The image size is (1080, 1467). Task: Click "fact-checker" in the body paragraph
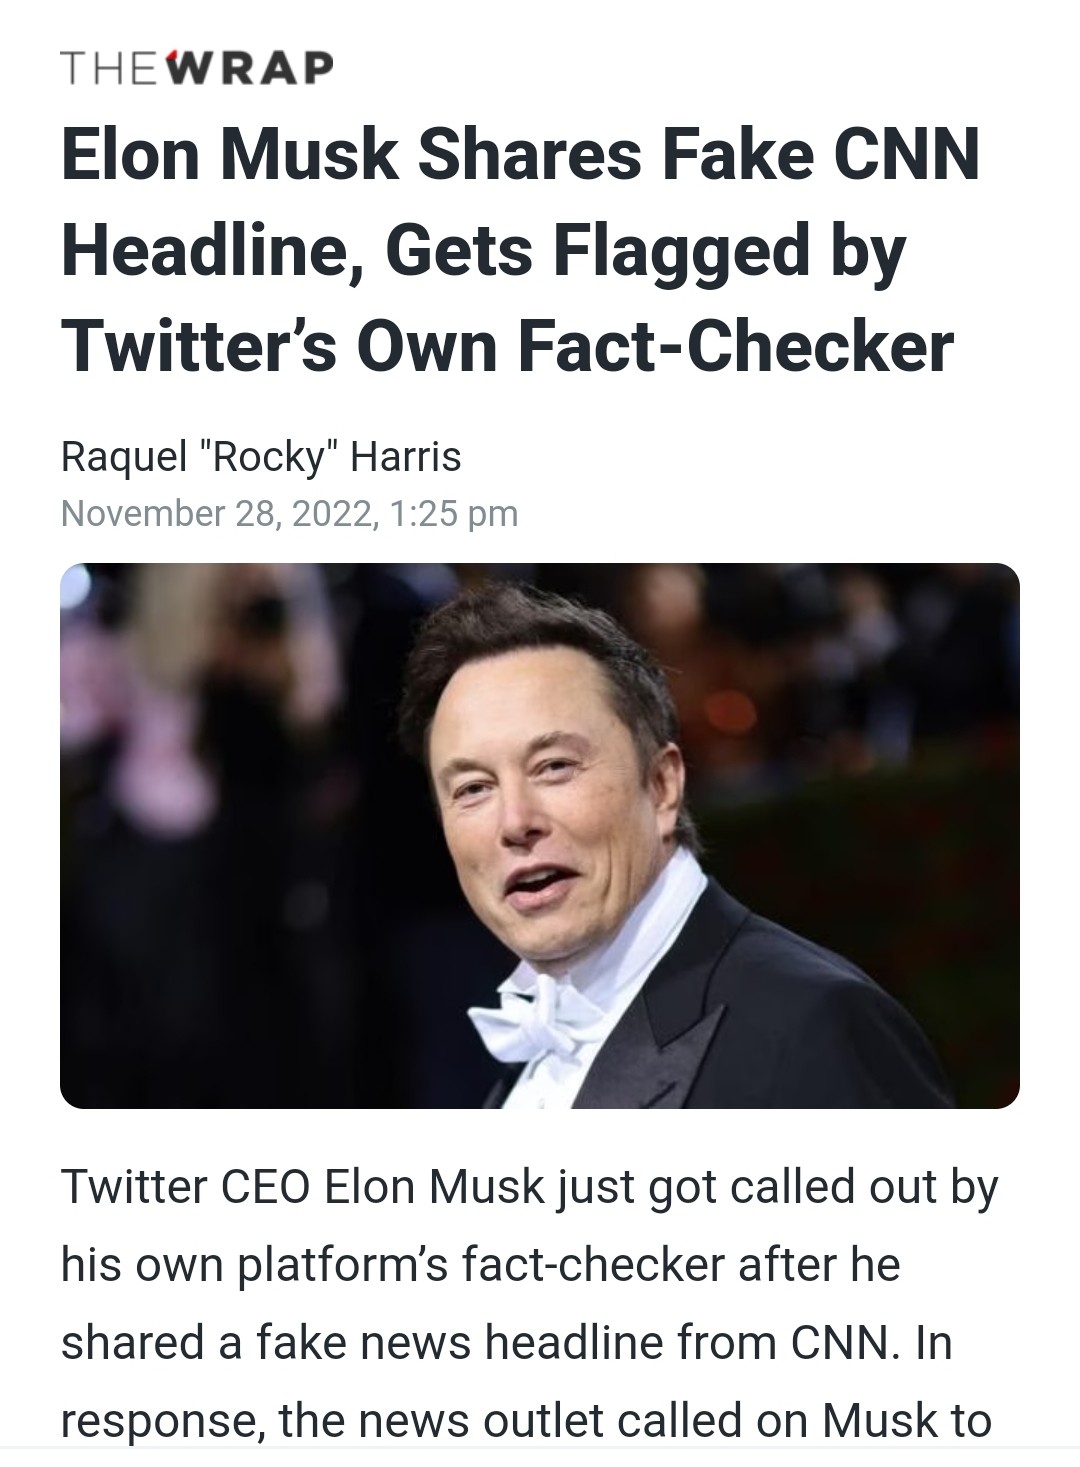pos(592,1265)
